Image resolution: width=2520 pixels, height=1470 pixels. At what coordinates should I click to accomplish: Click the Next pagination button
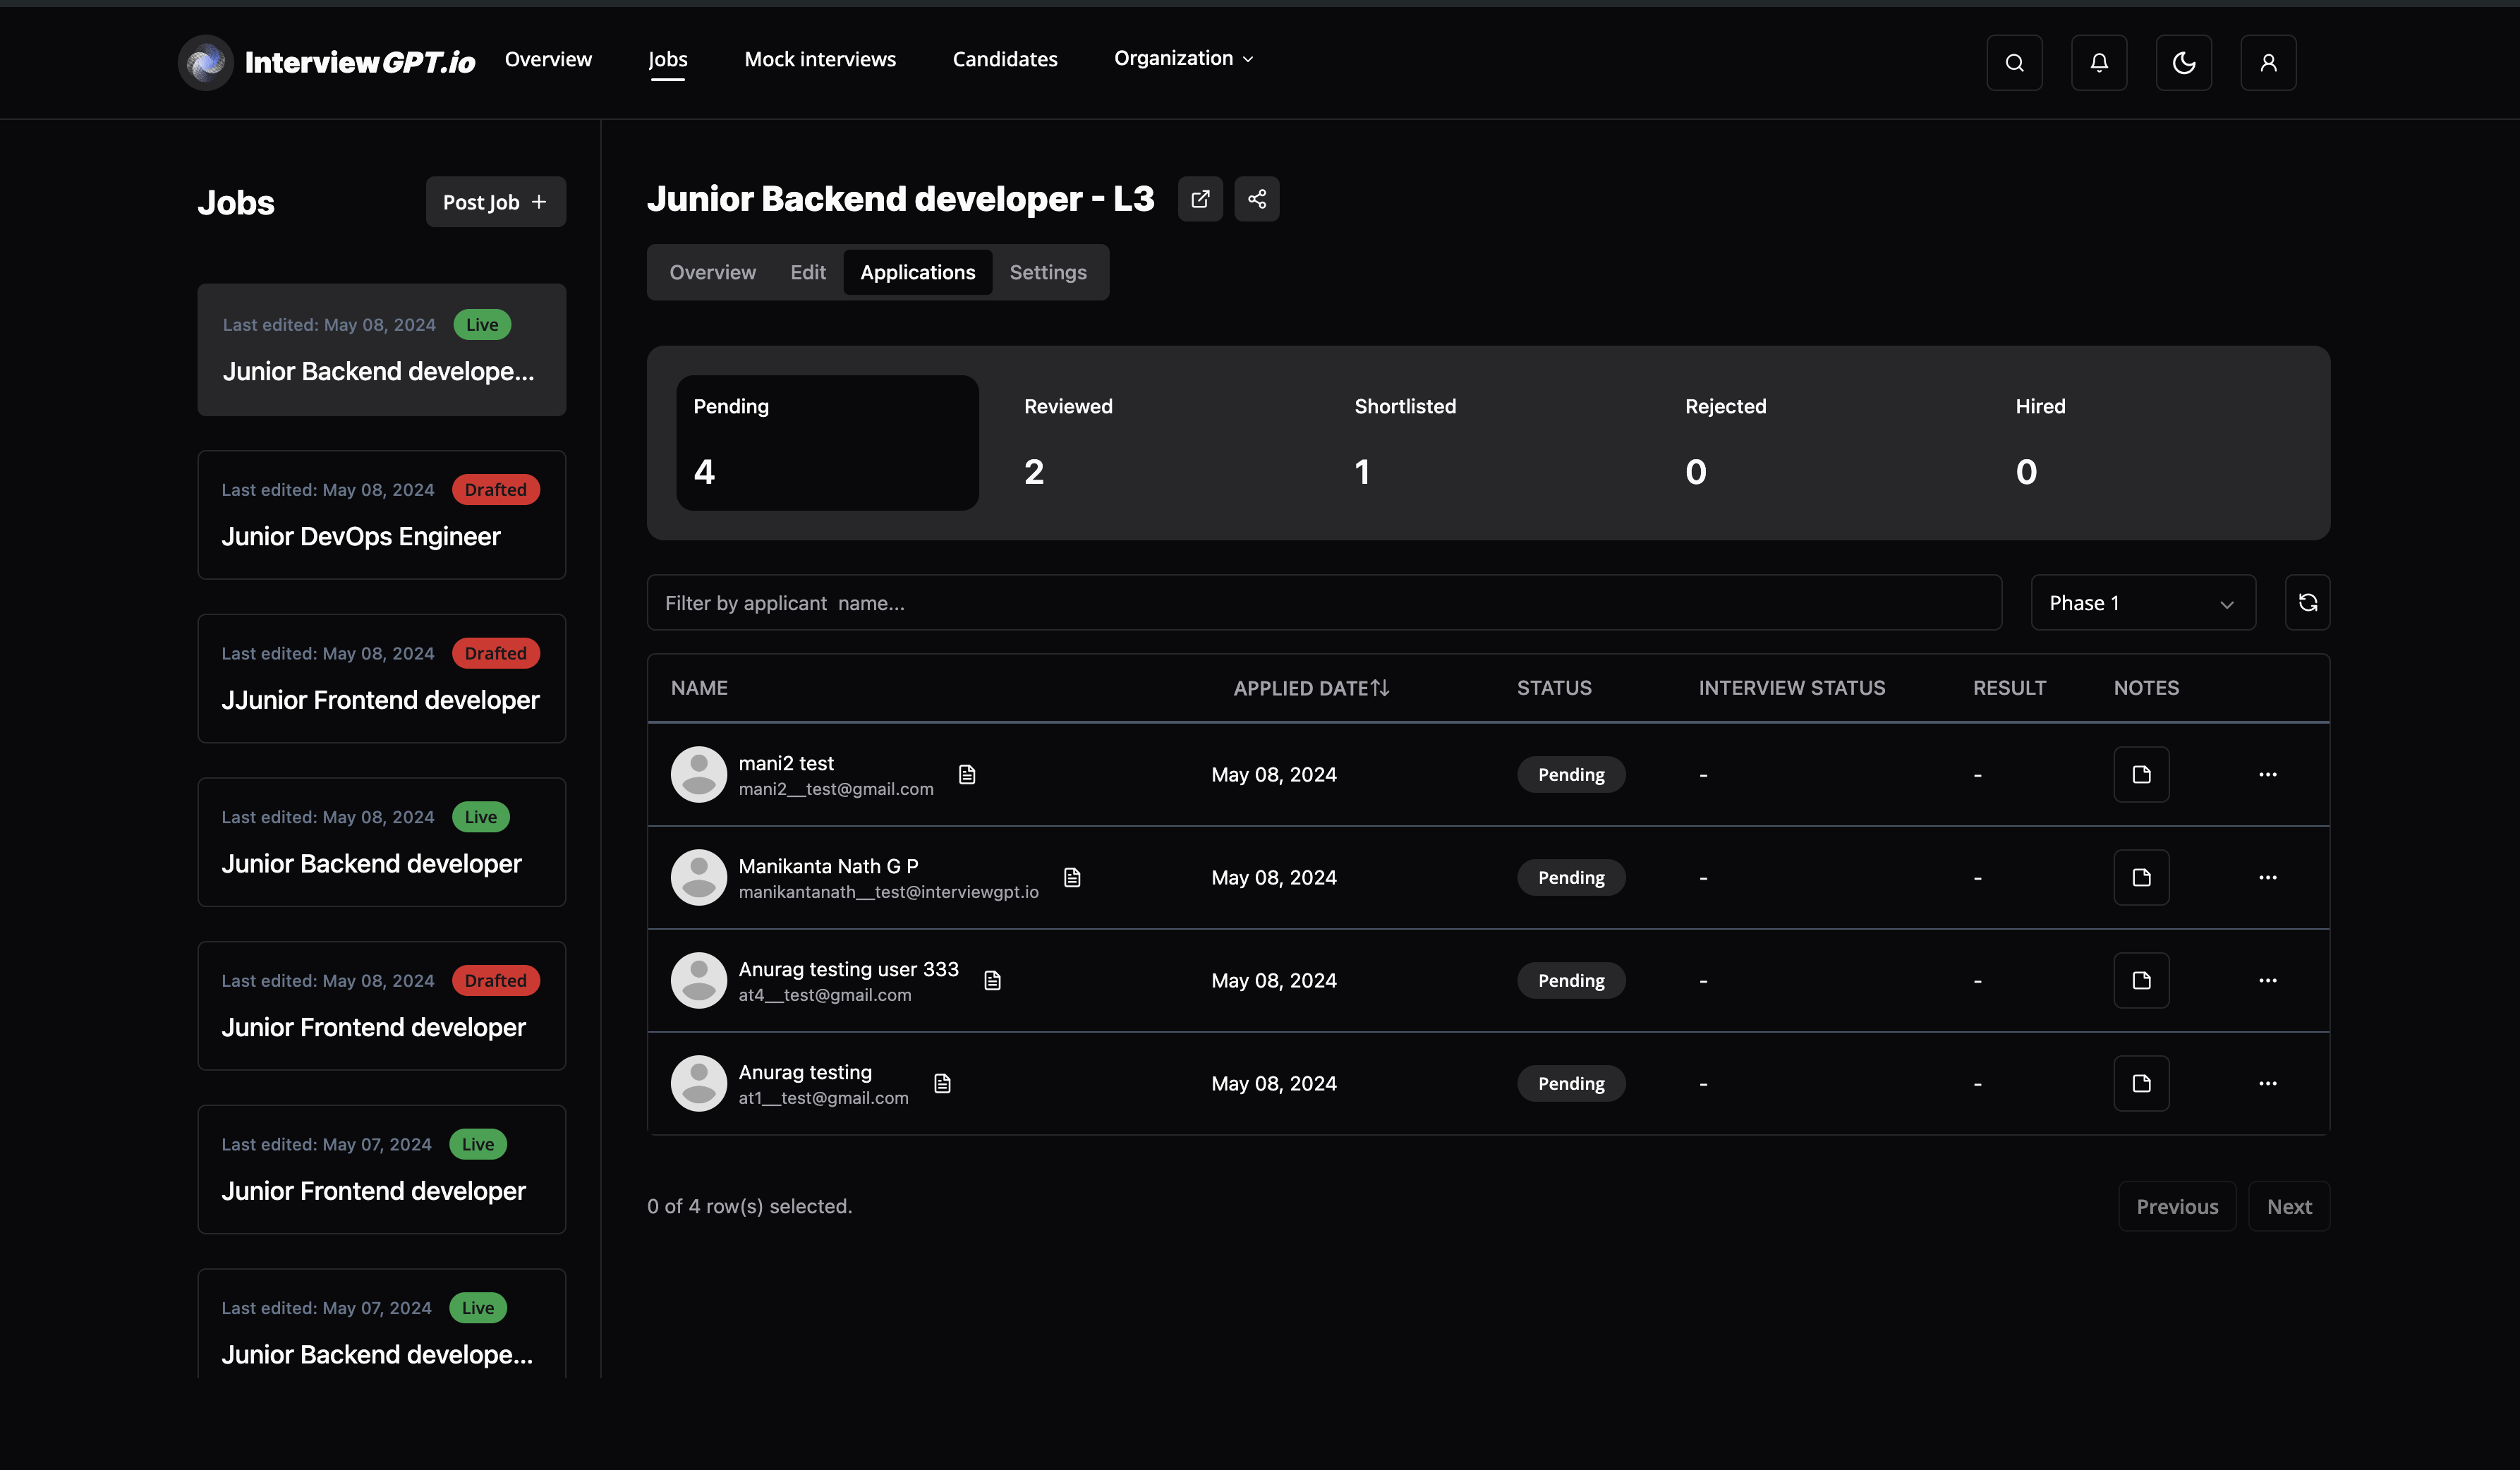pos(2288,1207)
